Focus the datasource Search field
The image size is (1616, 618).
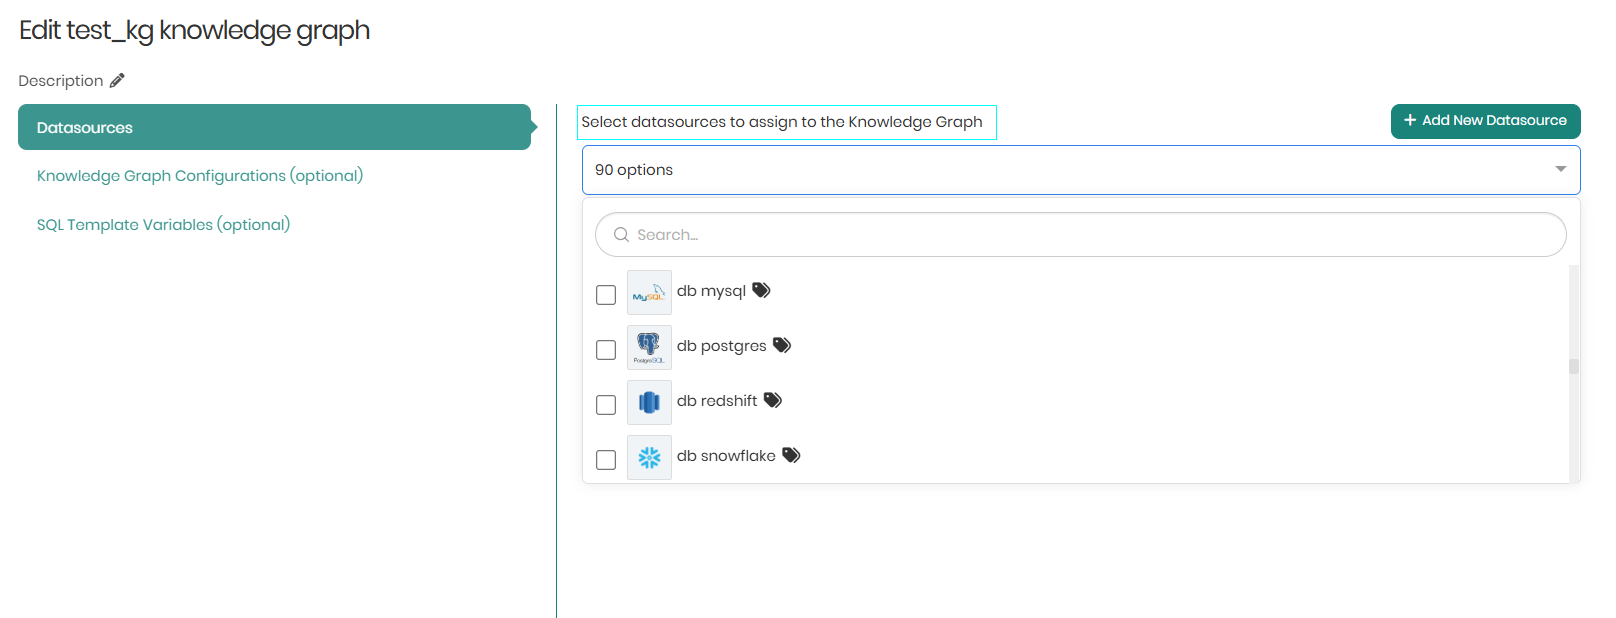(x=1090, y=235)
